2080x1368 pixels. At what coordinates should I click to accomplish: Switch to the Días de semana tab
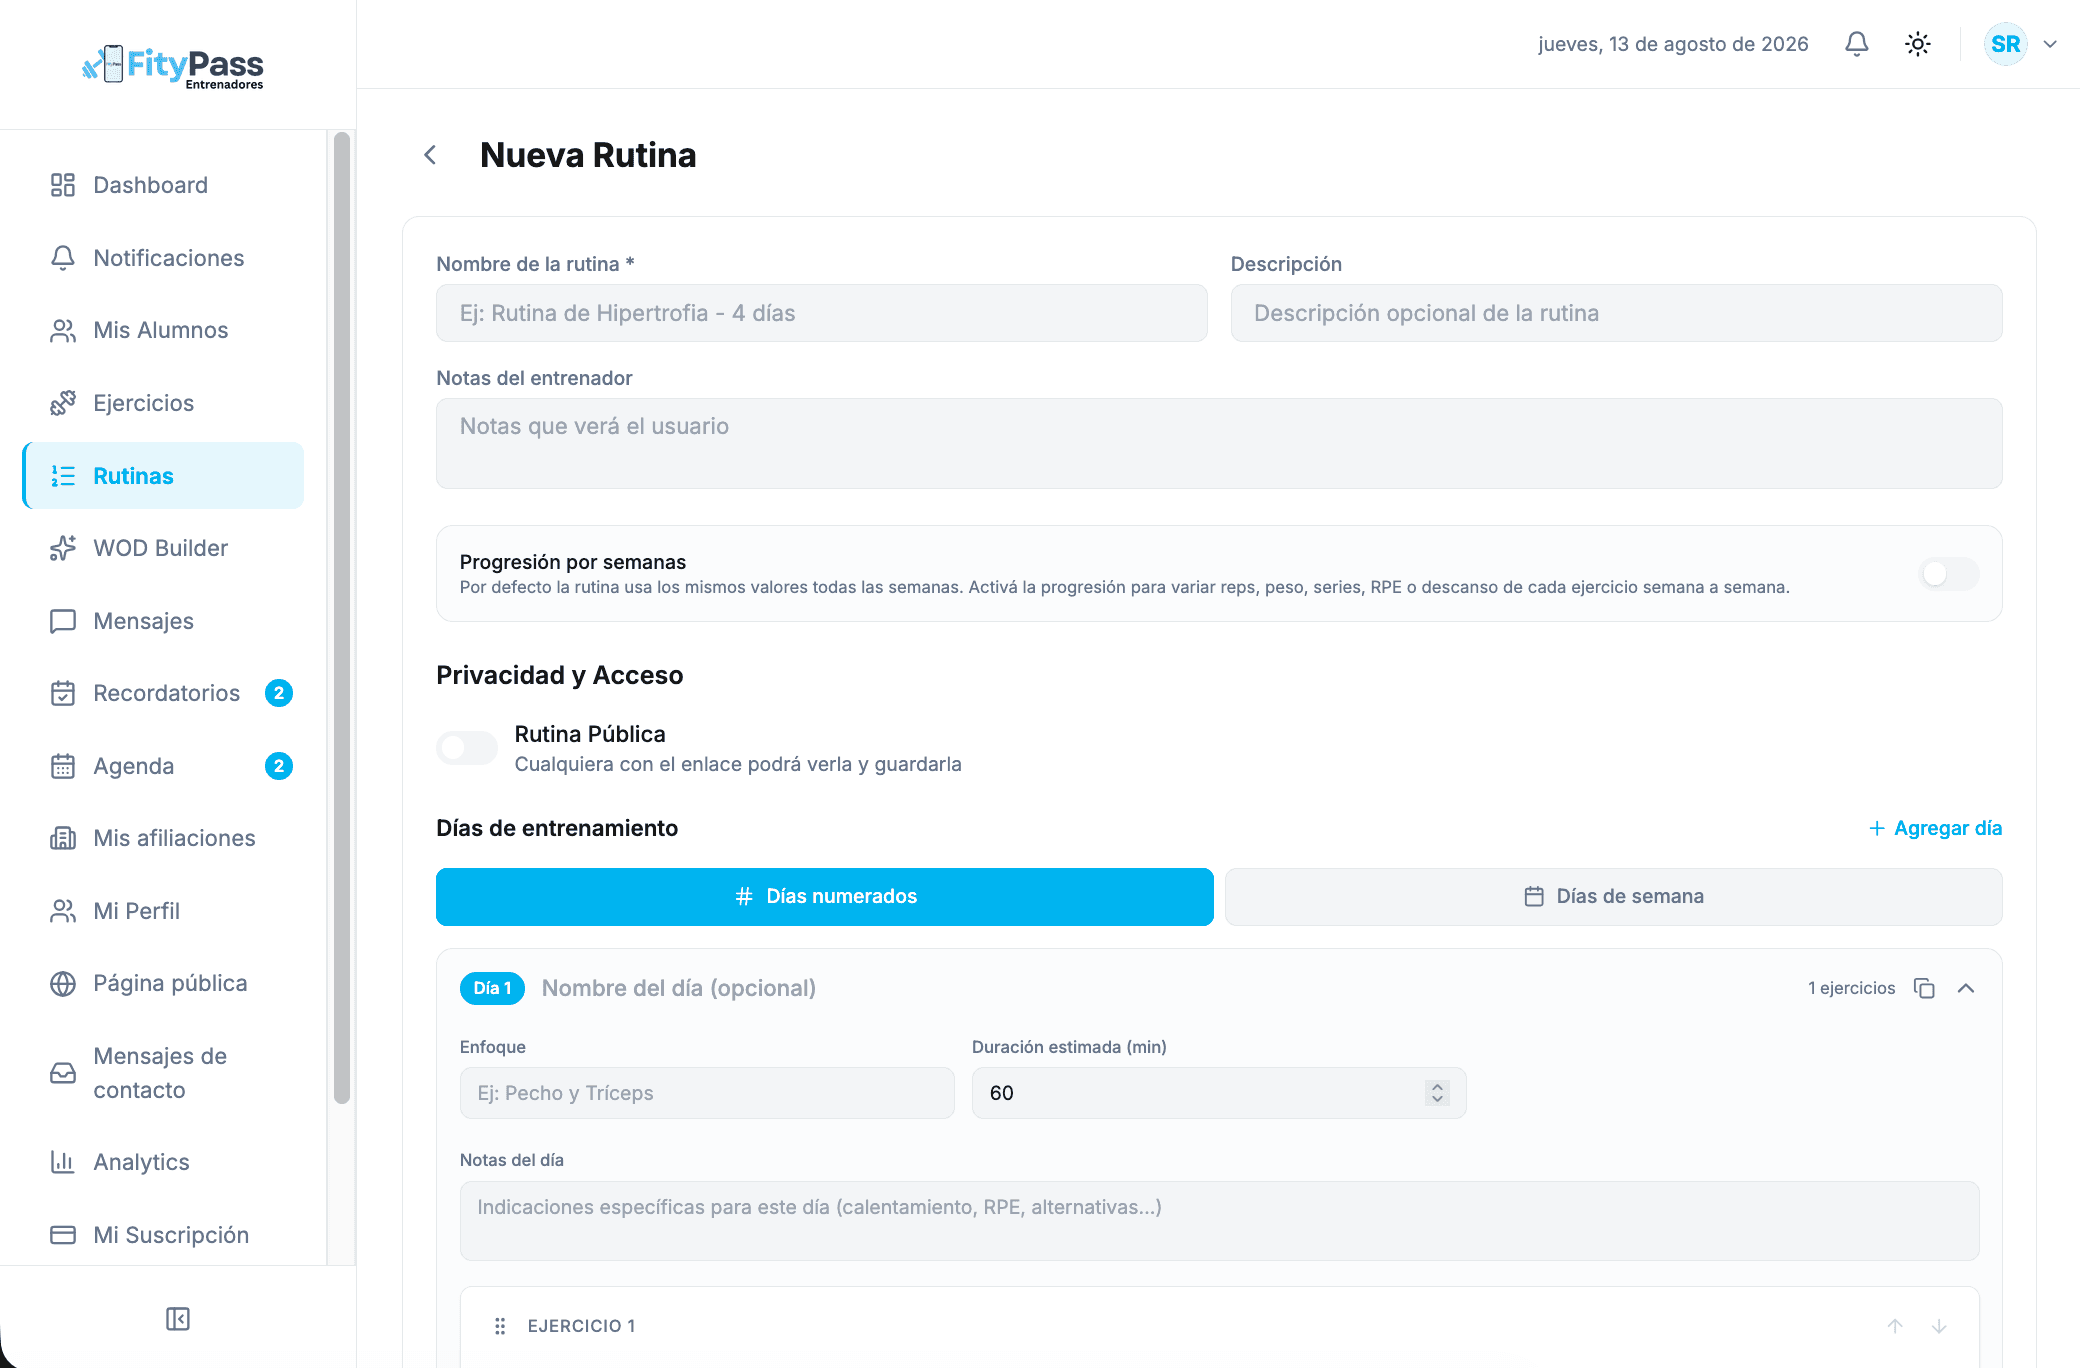coord(1614,897)
